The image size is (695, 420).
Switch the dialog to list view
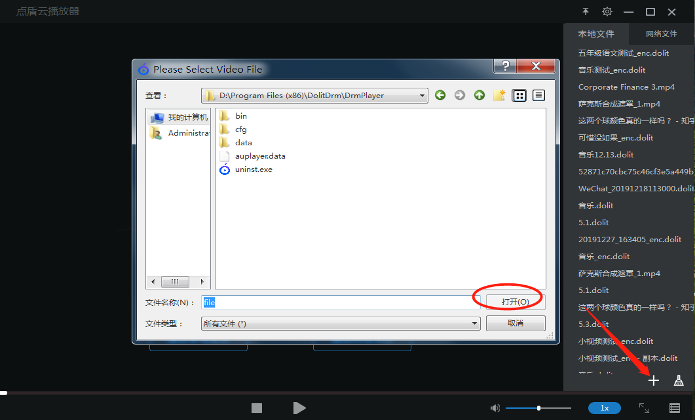[x=519, y=95]
